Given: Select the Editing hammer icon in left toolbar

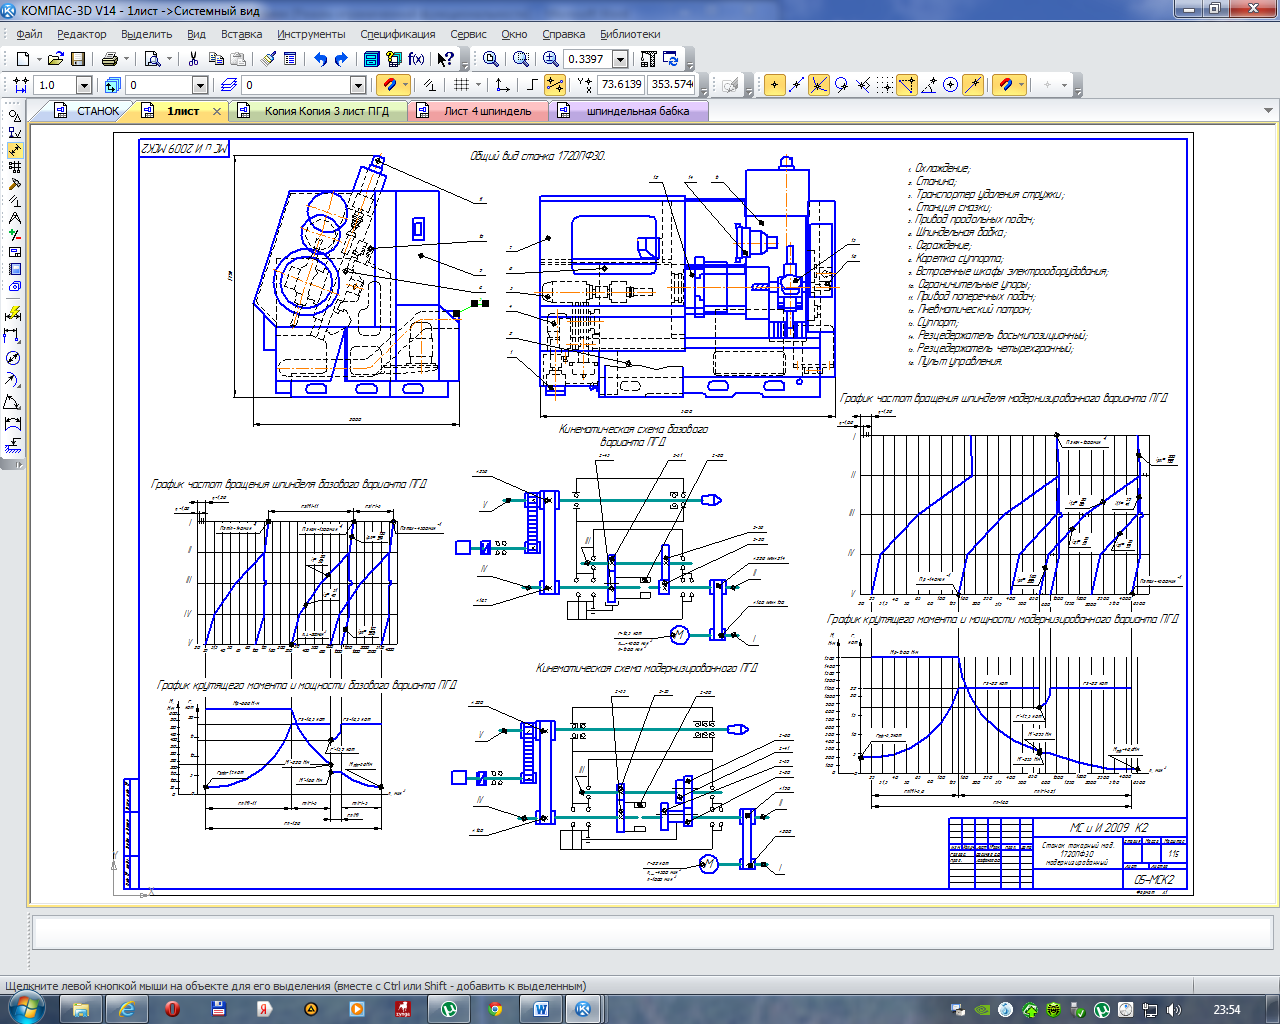Looking at the screenshot, I should tap(14, 183).
